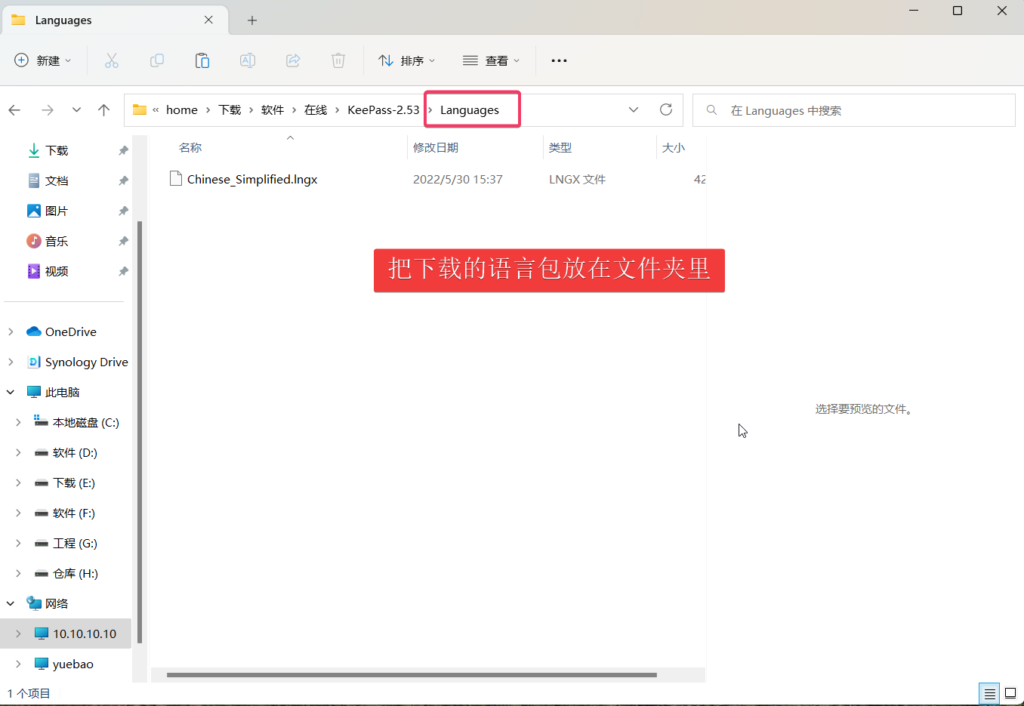Delete the file with the trash icon
Viewport: 1024px width, 706px height.
click(338, 60)
